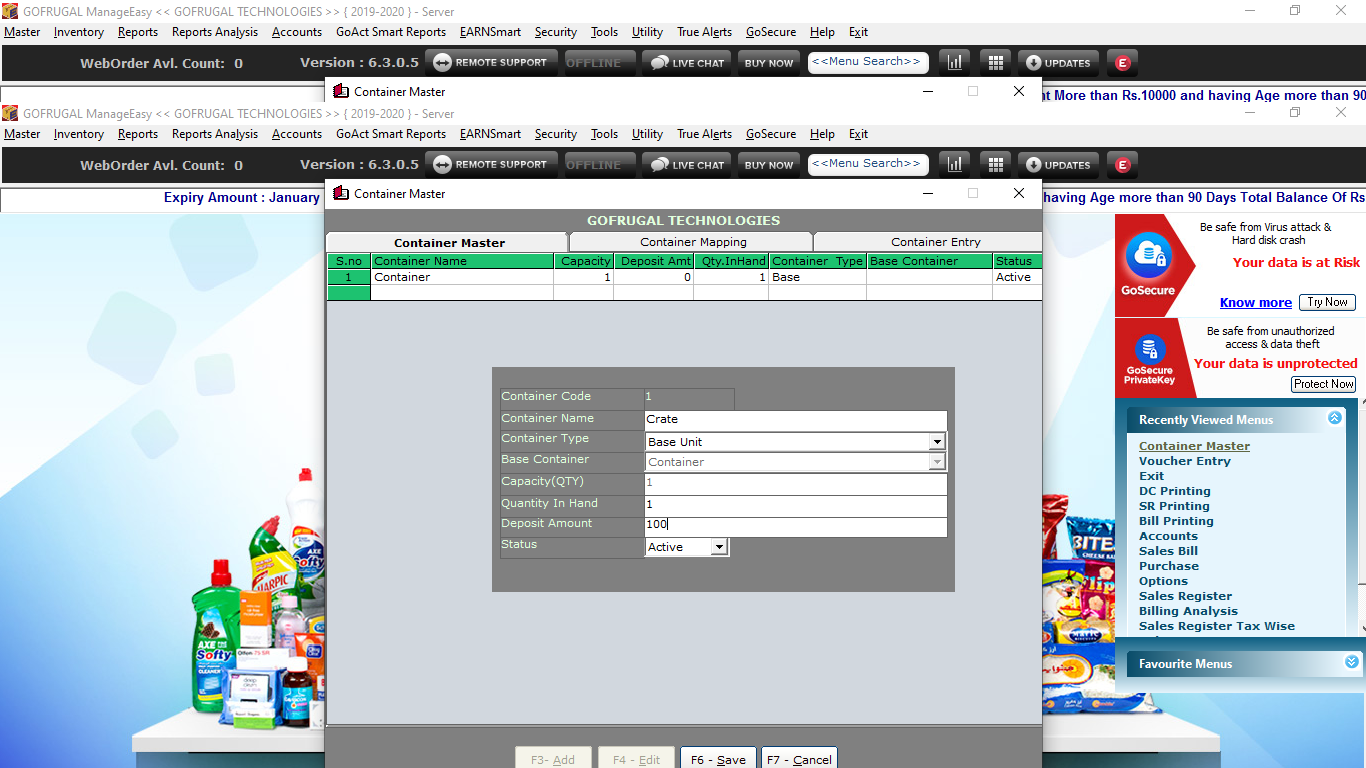Open the Master menu in the foreground window

tap(22, 134)
